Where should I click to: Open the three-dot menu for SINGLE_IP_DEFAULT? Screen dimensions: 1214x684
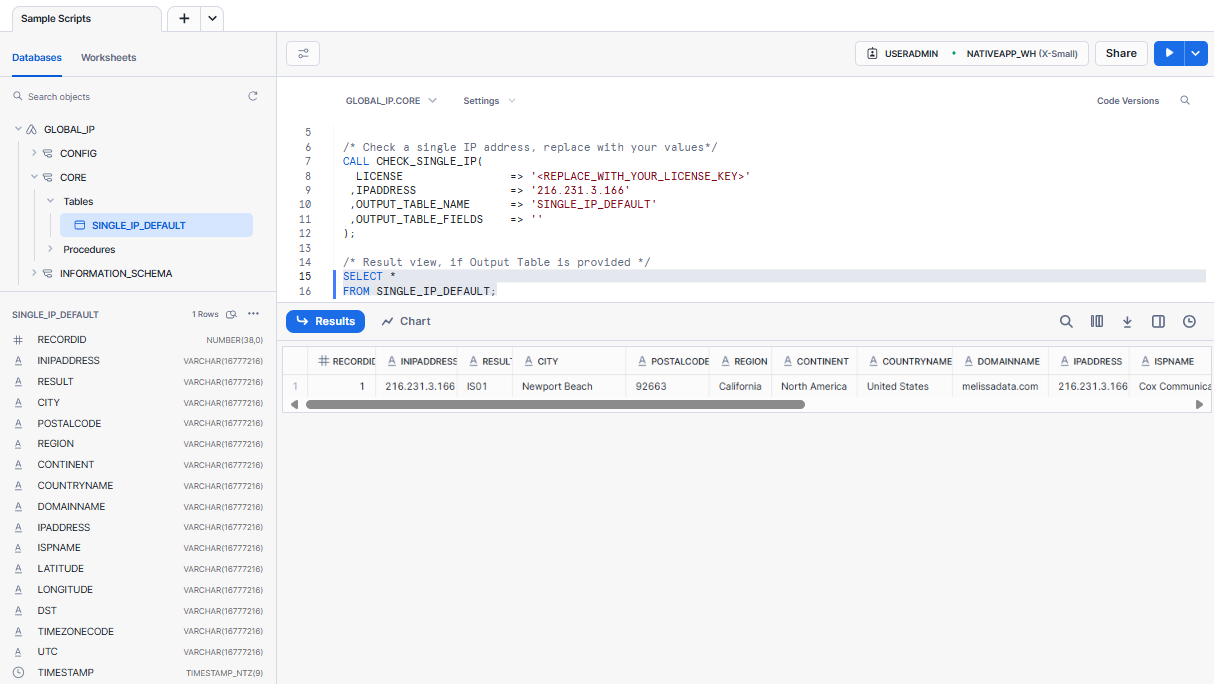click(254, 314)
